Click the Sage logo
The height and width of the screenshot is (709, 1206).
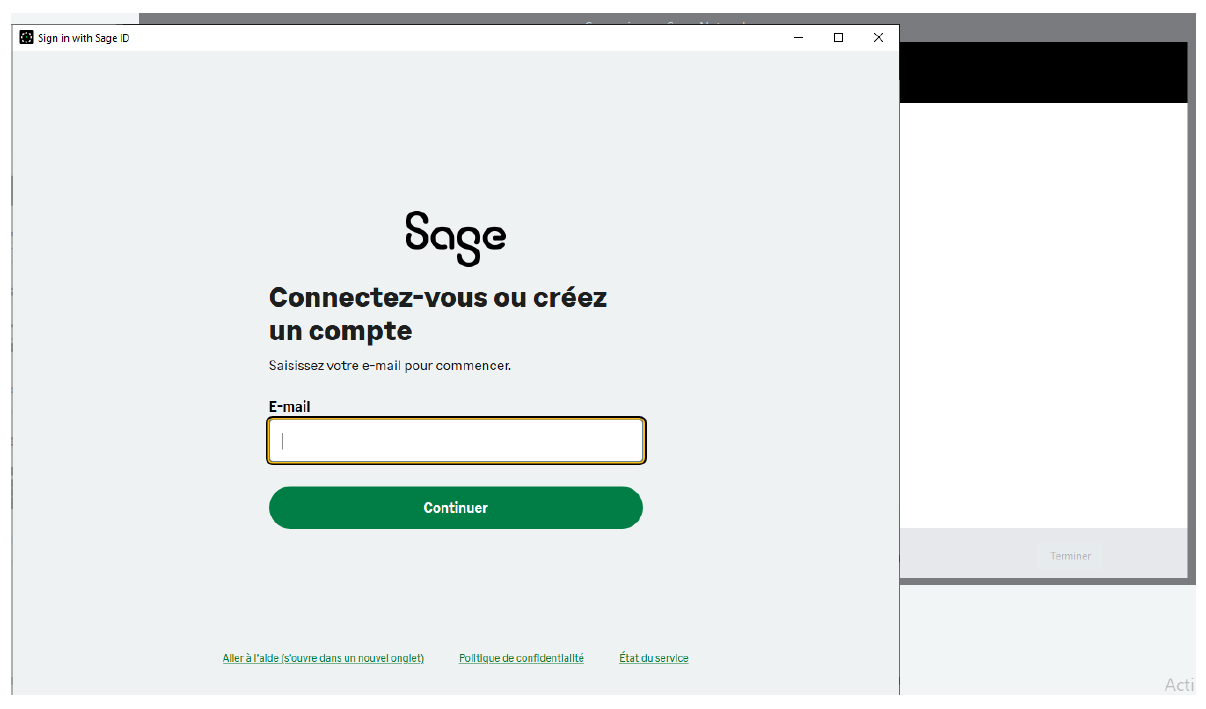click(456, 238)
